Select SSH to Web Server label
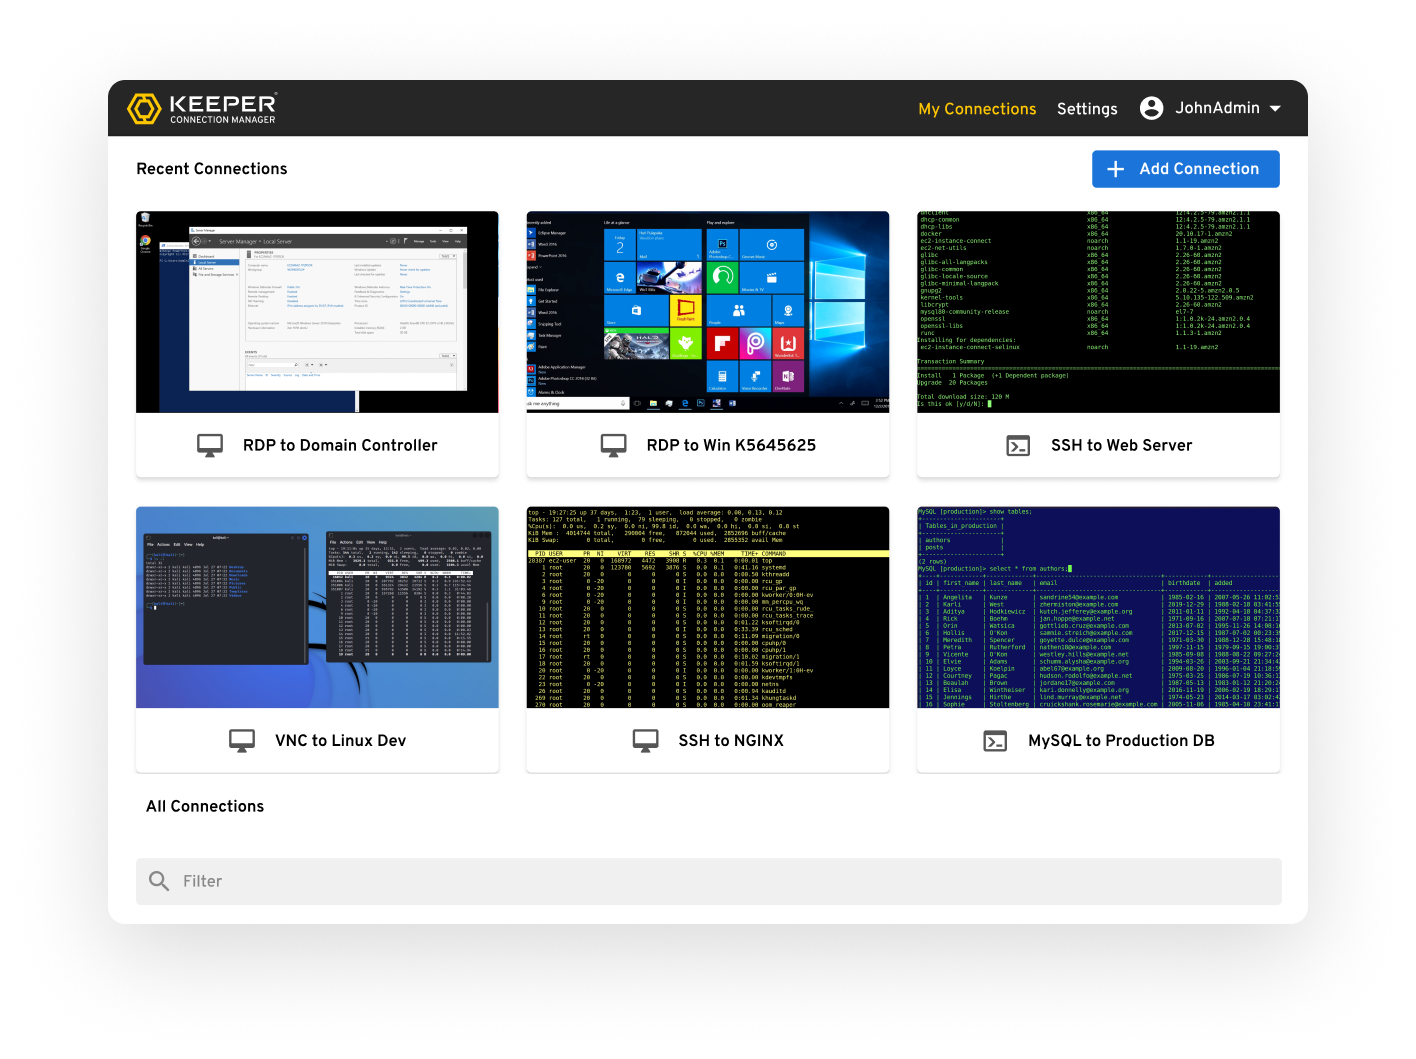Image resolution: width=1416 pixels, height=1059 pixels. [1121, 446]
